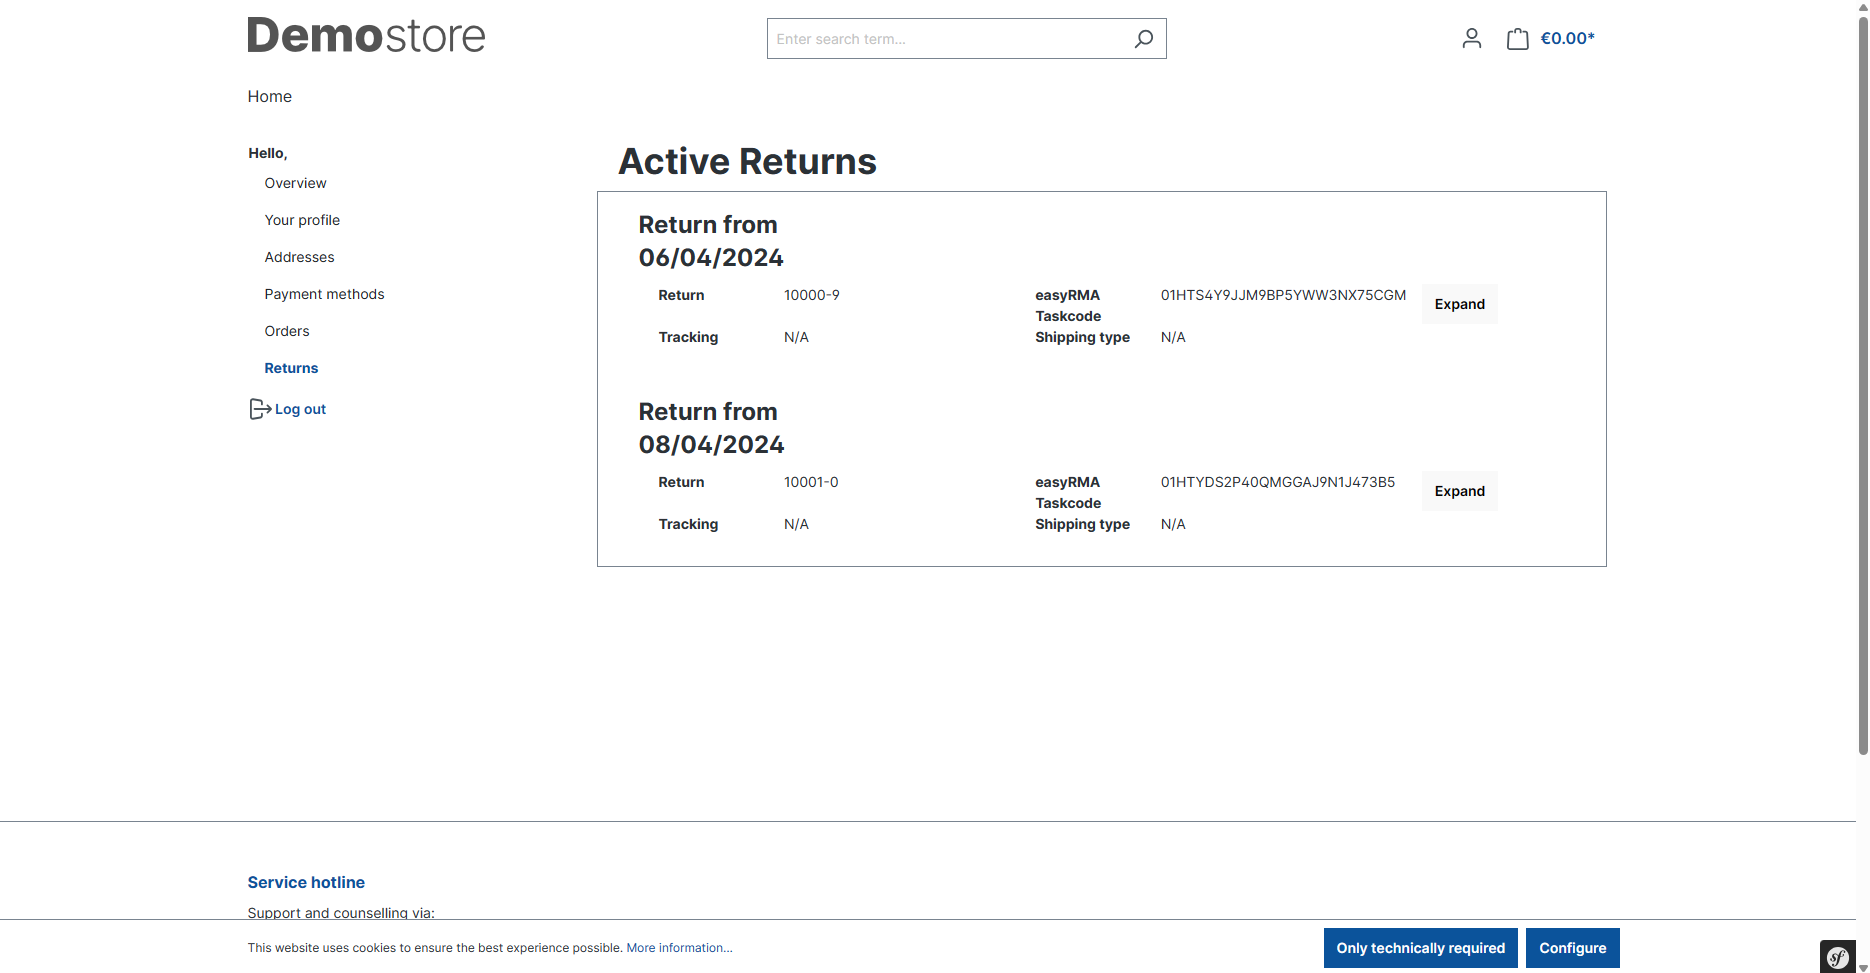This screenshot has width=1870, height=973.
Task: Open Payment methods in the sidebar
Action: tap(324, 294)
